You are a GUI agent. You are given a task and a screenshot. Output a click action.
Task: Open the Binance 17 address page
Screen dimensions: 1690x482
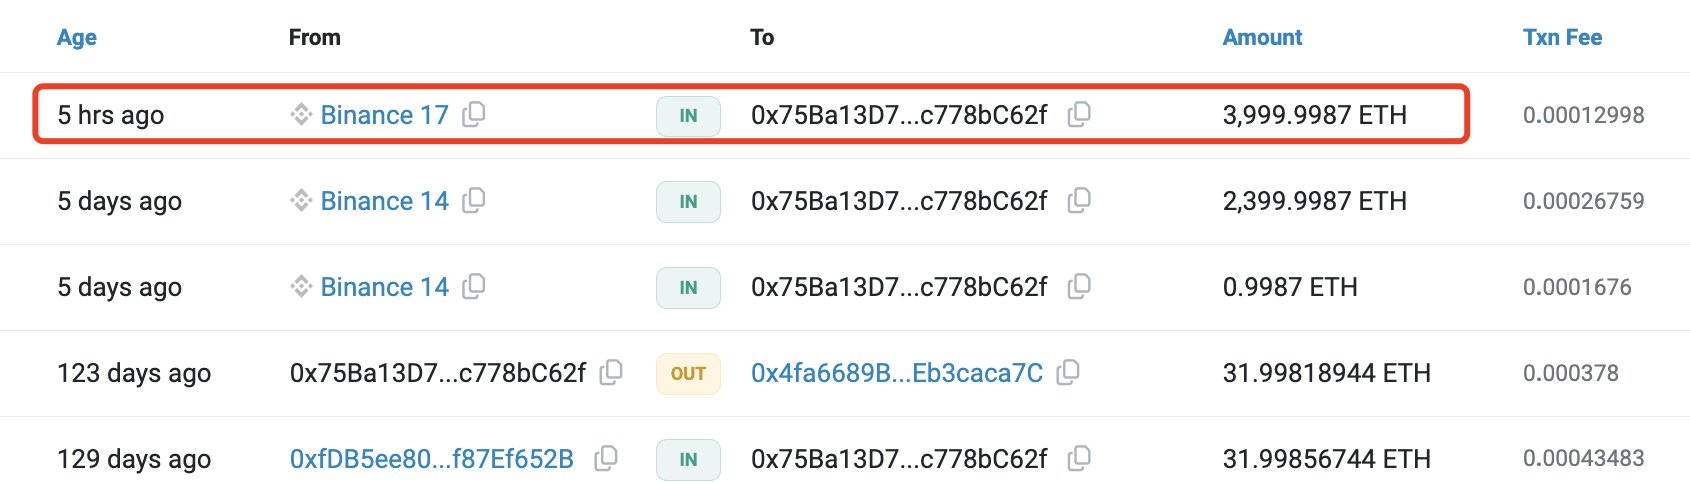pyautogui.click(x=384, y=115)
